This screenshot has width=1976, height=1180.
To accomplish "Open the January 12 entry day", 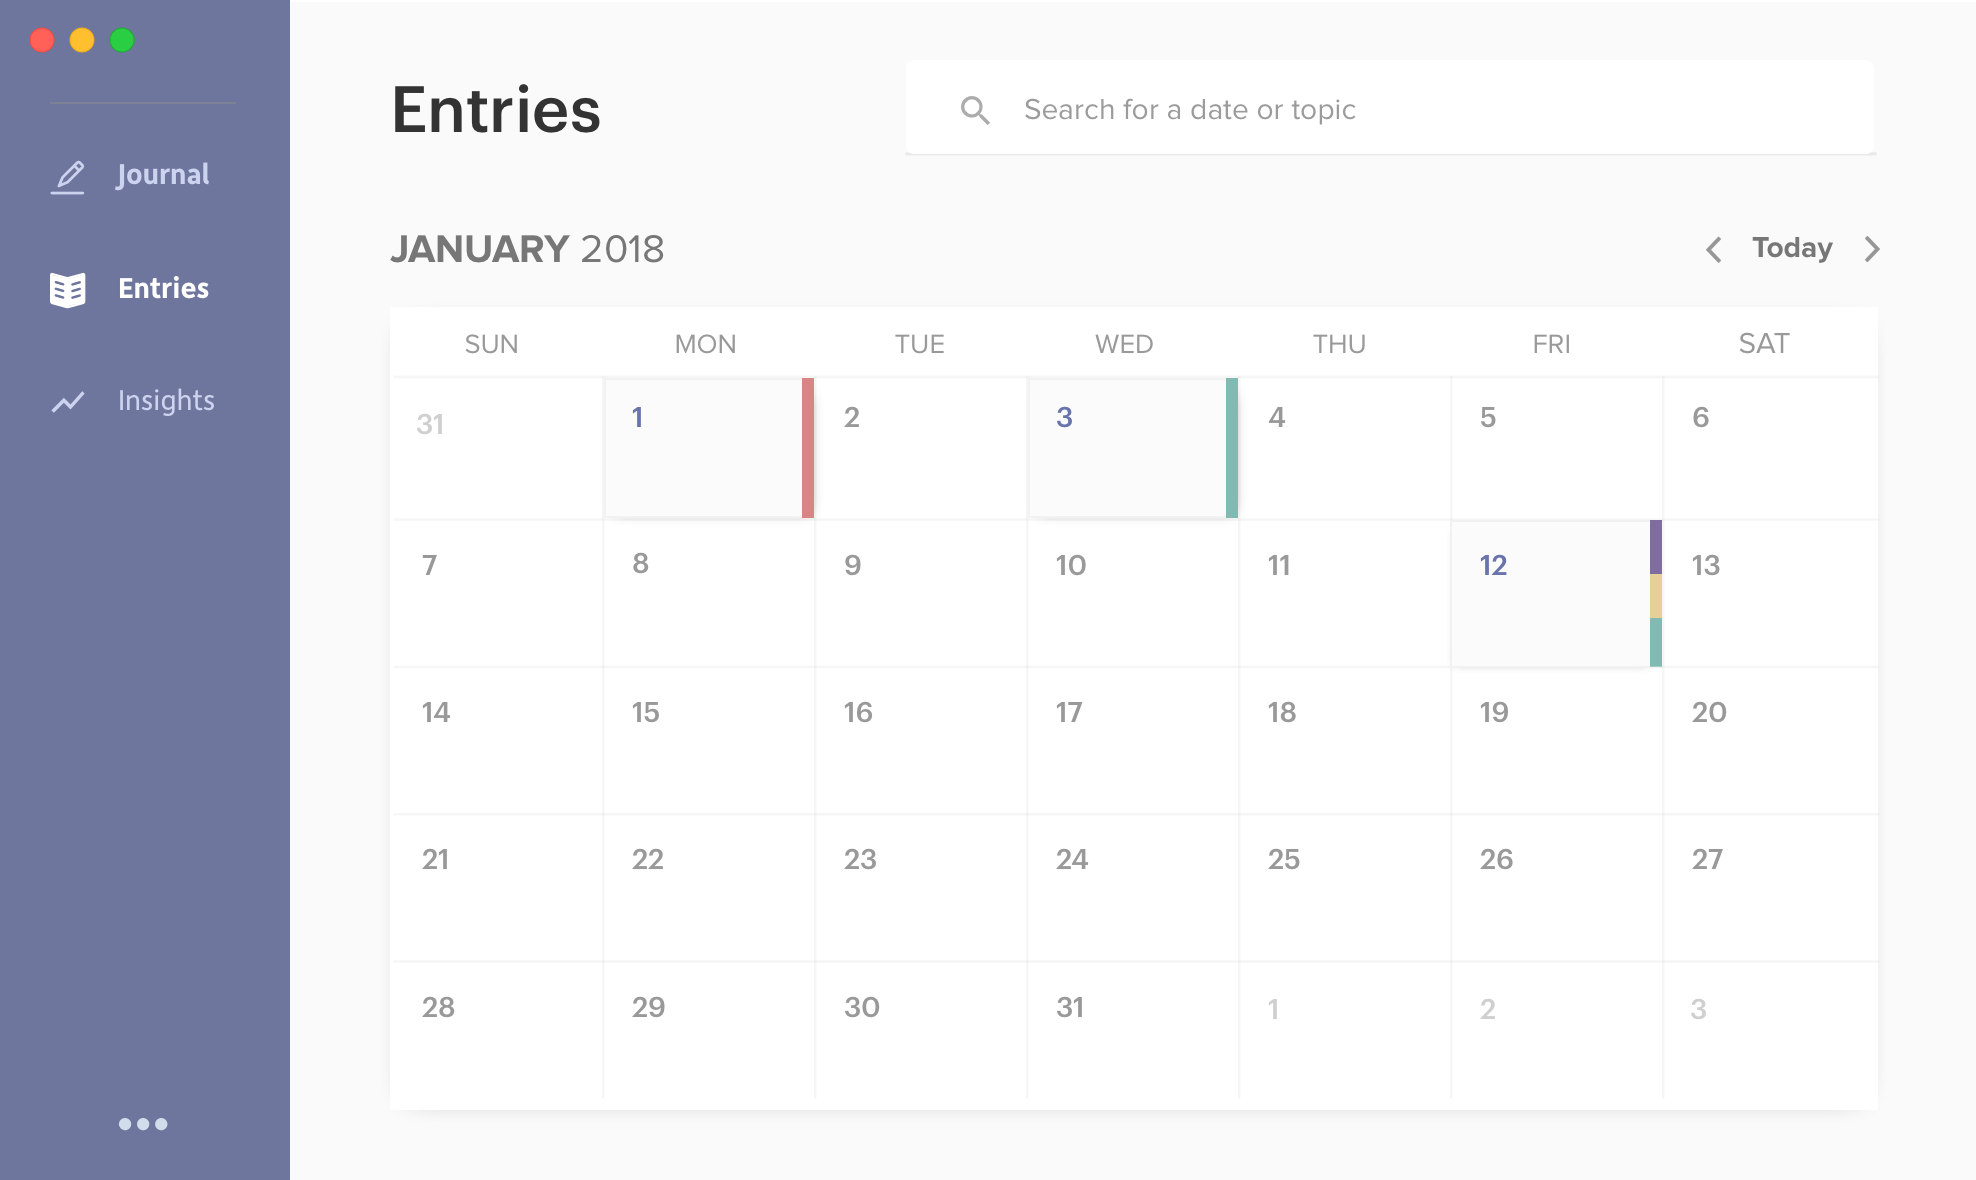I will (x=1548, y=593).
